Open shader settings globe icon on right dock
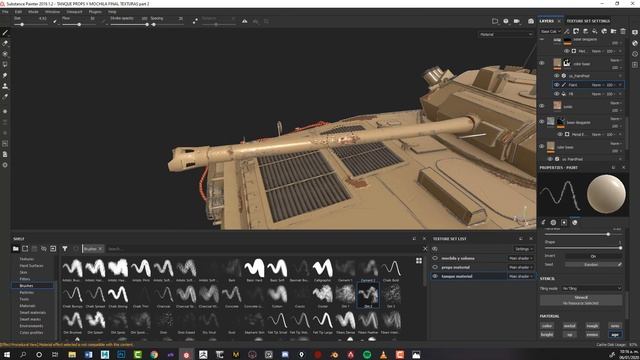 pyautogui.click(x=635, y=43)
